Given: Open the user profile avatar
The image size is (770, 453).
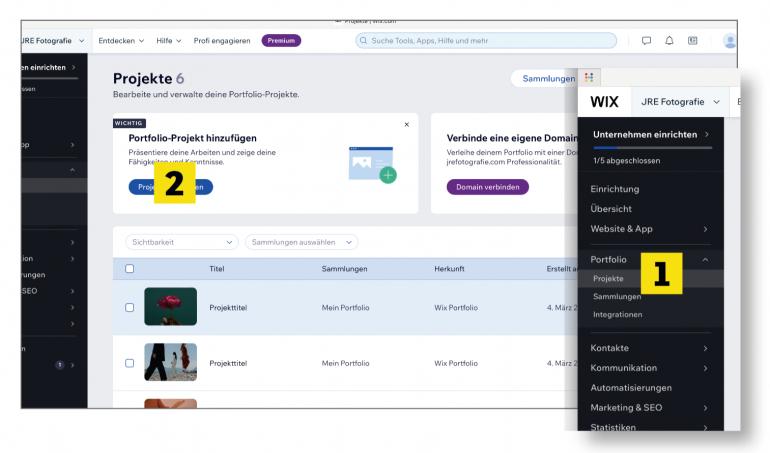Looking at the screenshot, I should [730, 41].
